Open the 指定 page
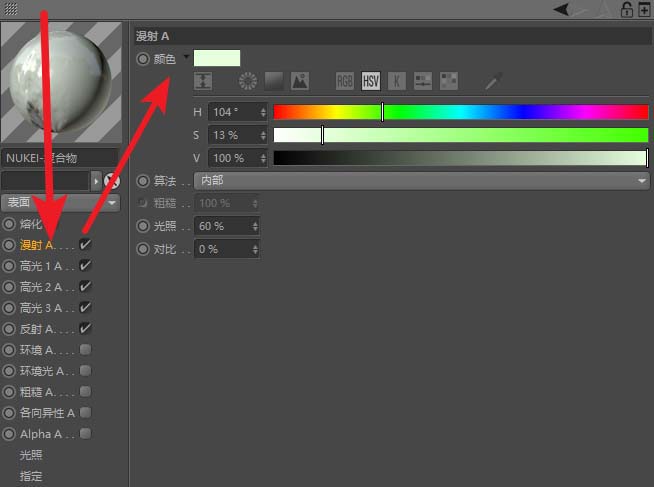The image size is (654, 487). (x=31, y=476)
